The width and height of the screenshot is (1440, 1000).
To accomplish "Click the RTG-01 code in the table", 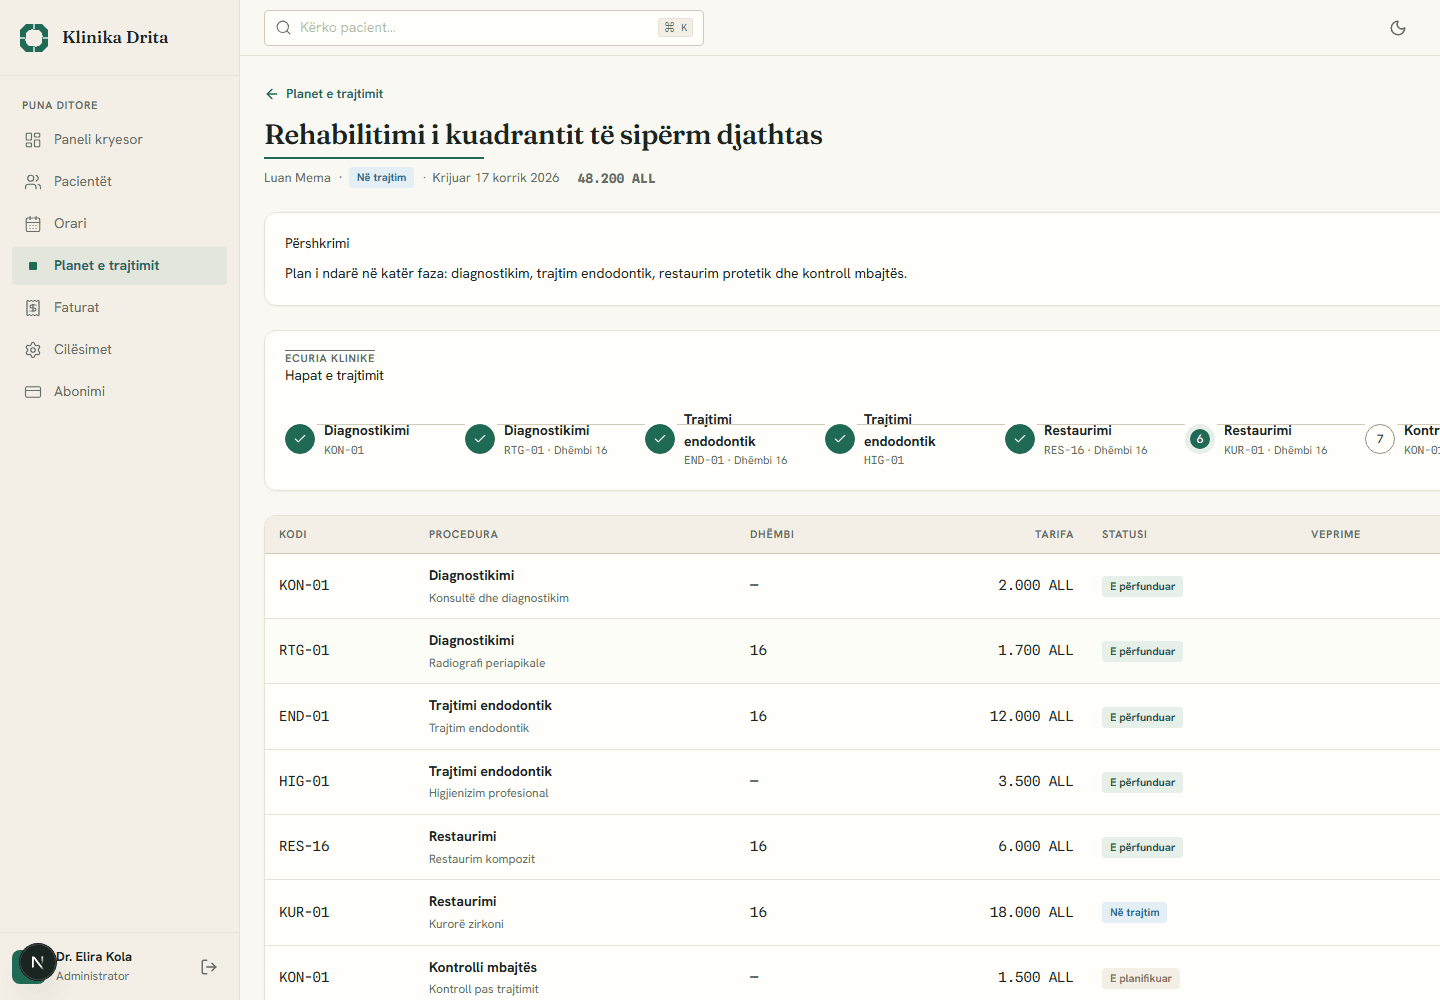I will pos(304,651).
